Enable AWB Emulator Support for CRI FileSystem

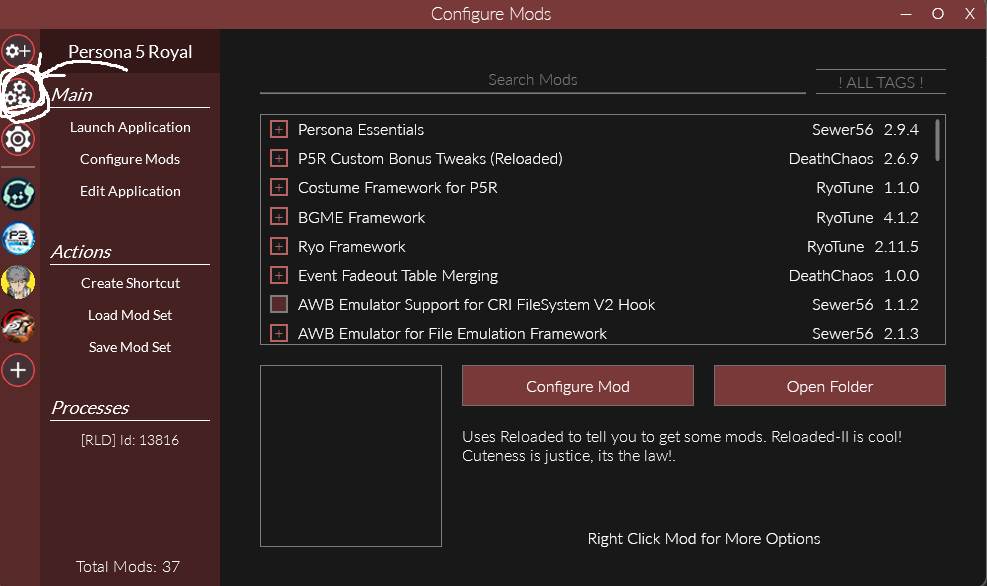[x=279, y=304]
